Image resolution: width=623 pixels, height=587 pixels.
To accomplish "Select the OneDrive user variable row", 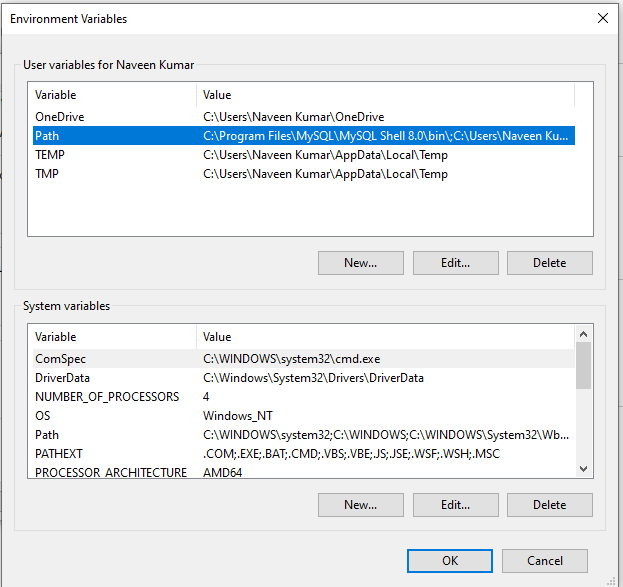I will [x=304, y=117].
